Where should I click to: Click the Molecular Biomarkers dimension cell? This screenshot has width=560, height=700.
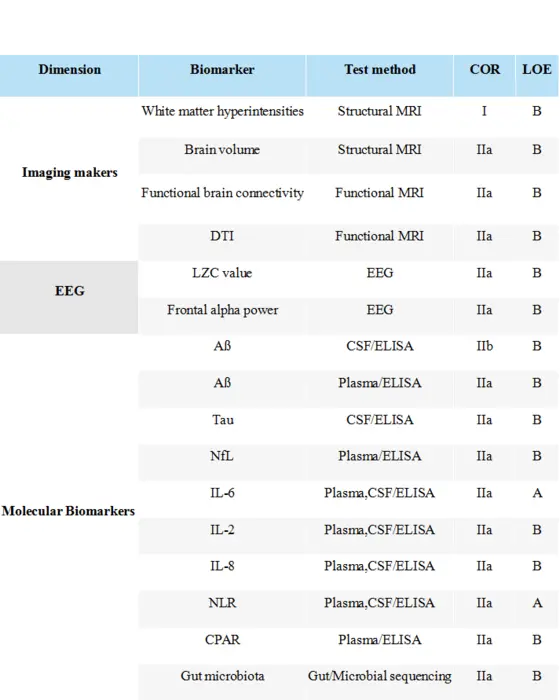click(69, 511)
